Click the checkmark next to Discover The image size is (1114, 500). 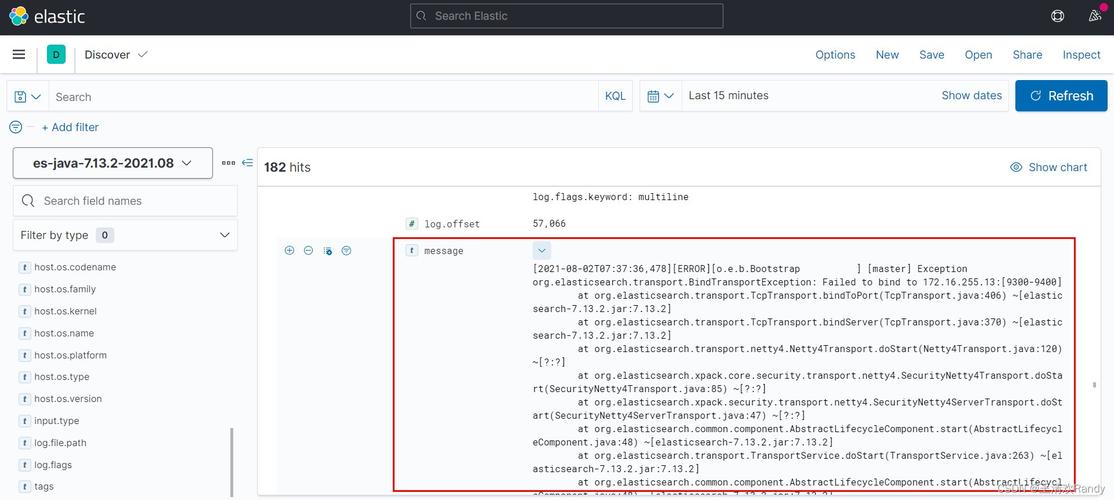point(143,54)
